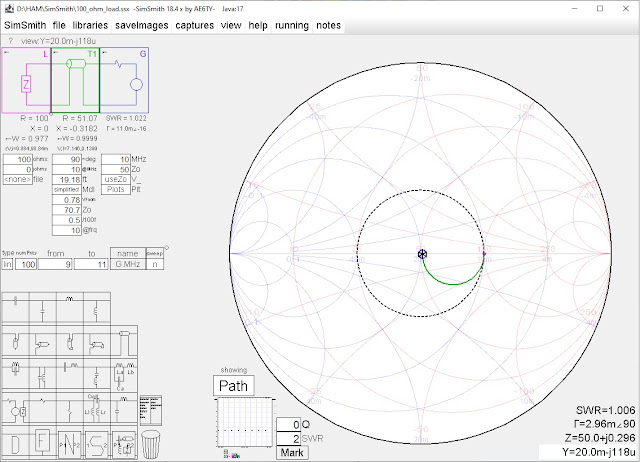Open the file menu
The image size is (640, 462).
(x=59, y=25)
